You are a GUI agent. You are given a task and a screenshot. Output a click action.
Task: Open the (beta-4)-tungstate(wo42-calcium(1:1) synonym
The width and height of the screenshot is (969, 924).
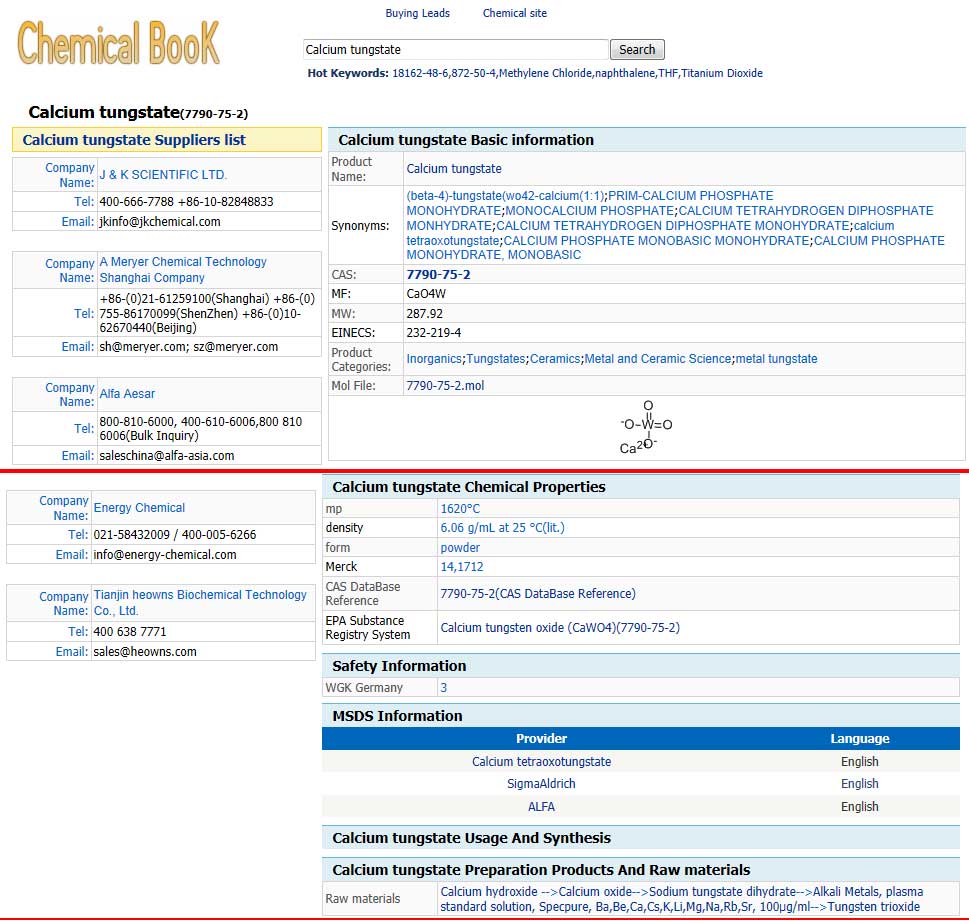click(x=505, y=196)
